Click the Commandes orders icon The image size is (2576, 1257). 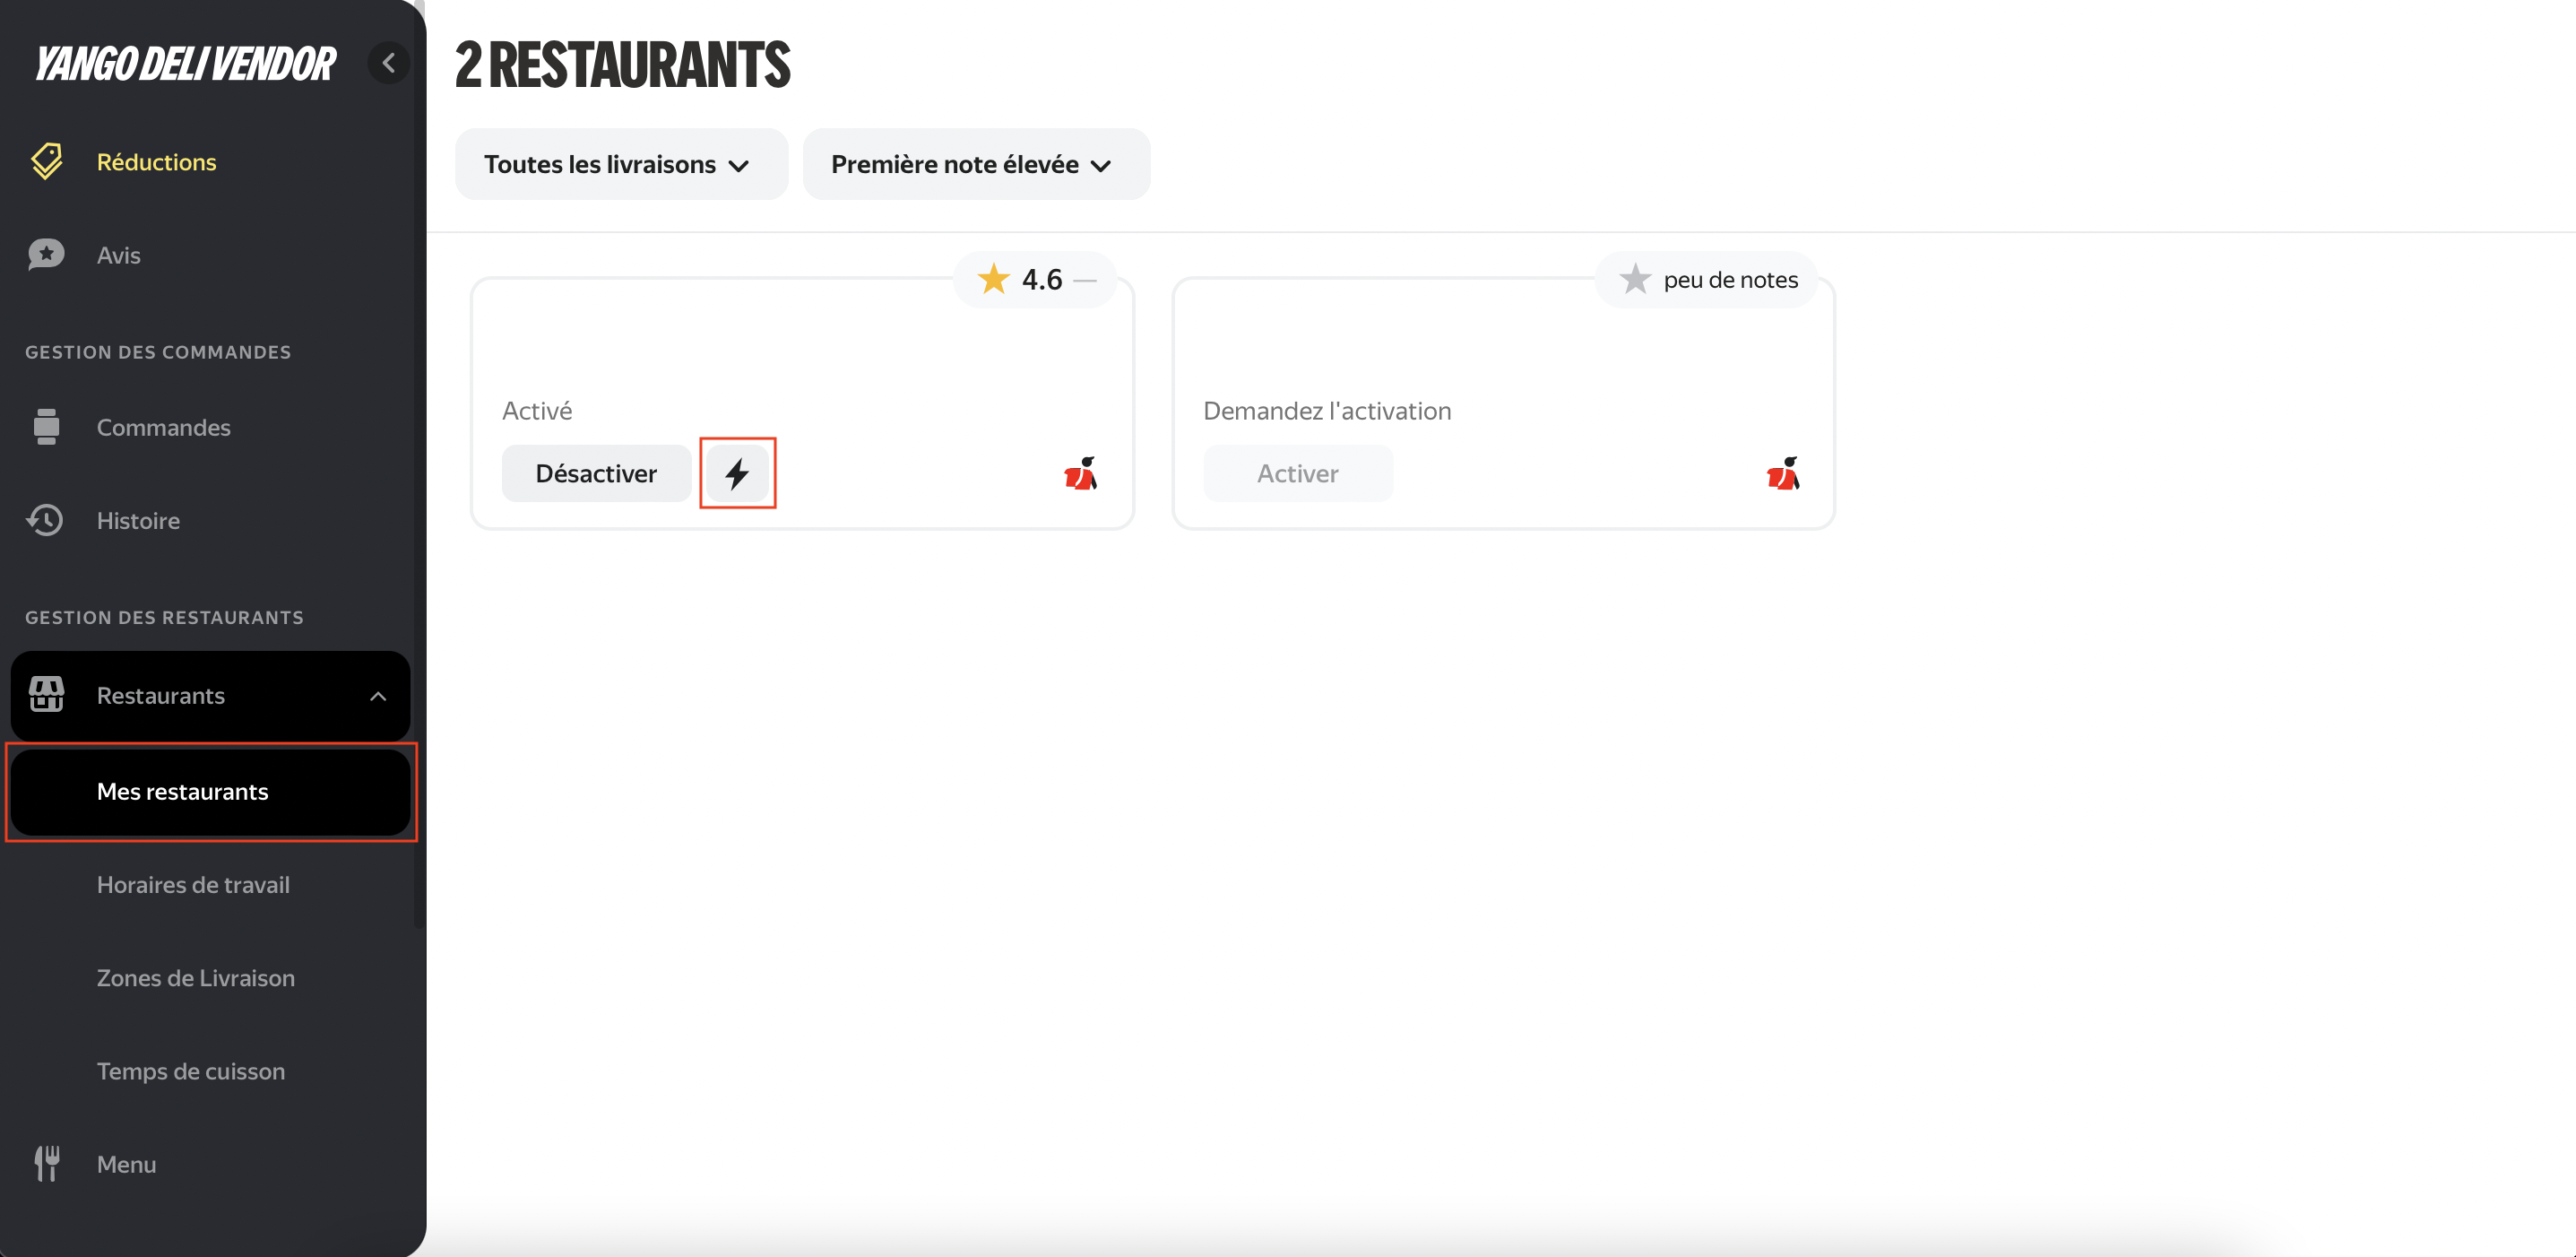[x=46, y=427]
